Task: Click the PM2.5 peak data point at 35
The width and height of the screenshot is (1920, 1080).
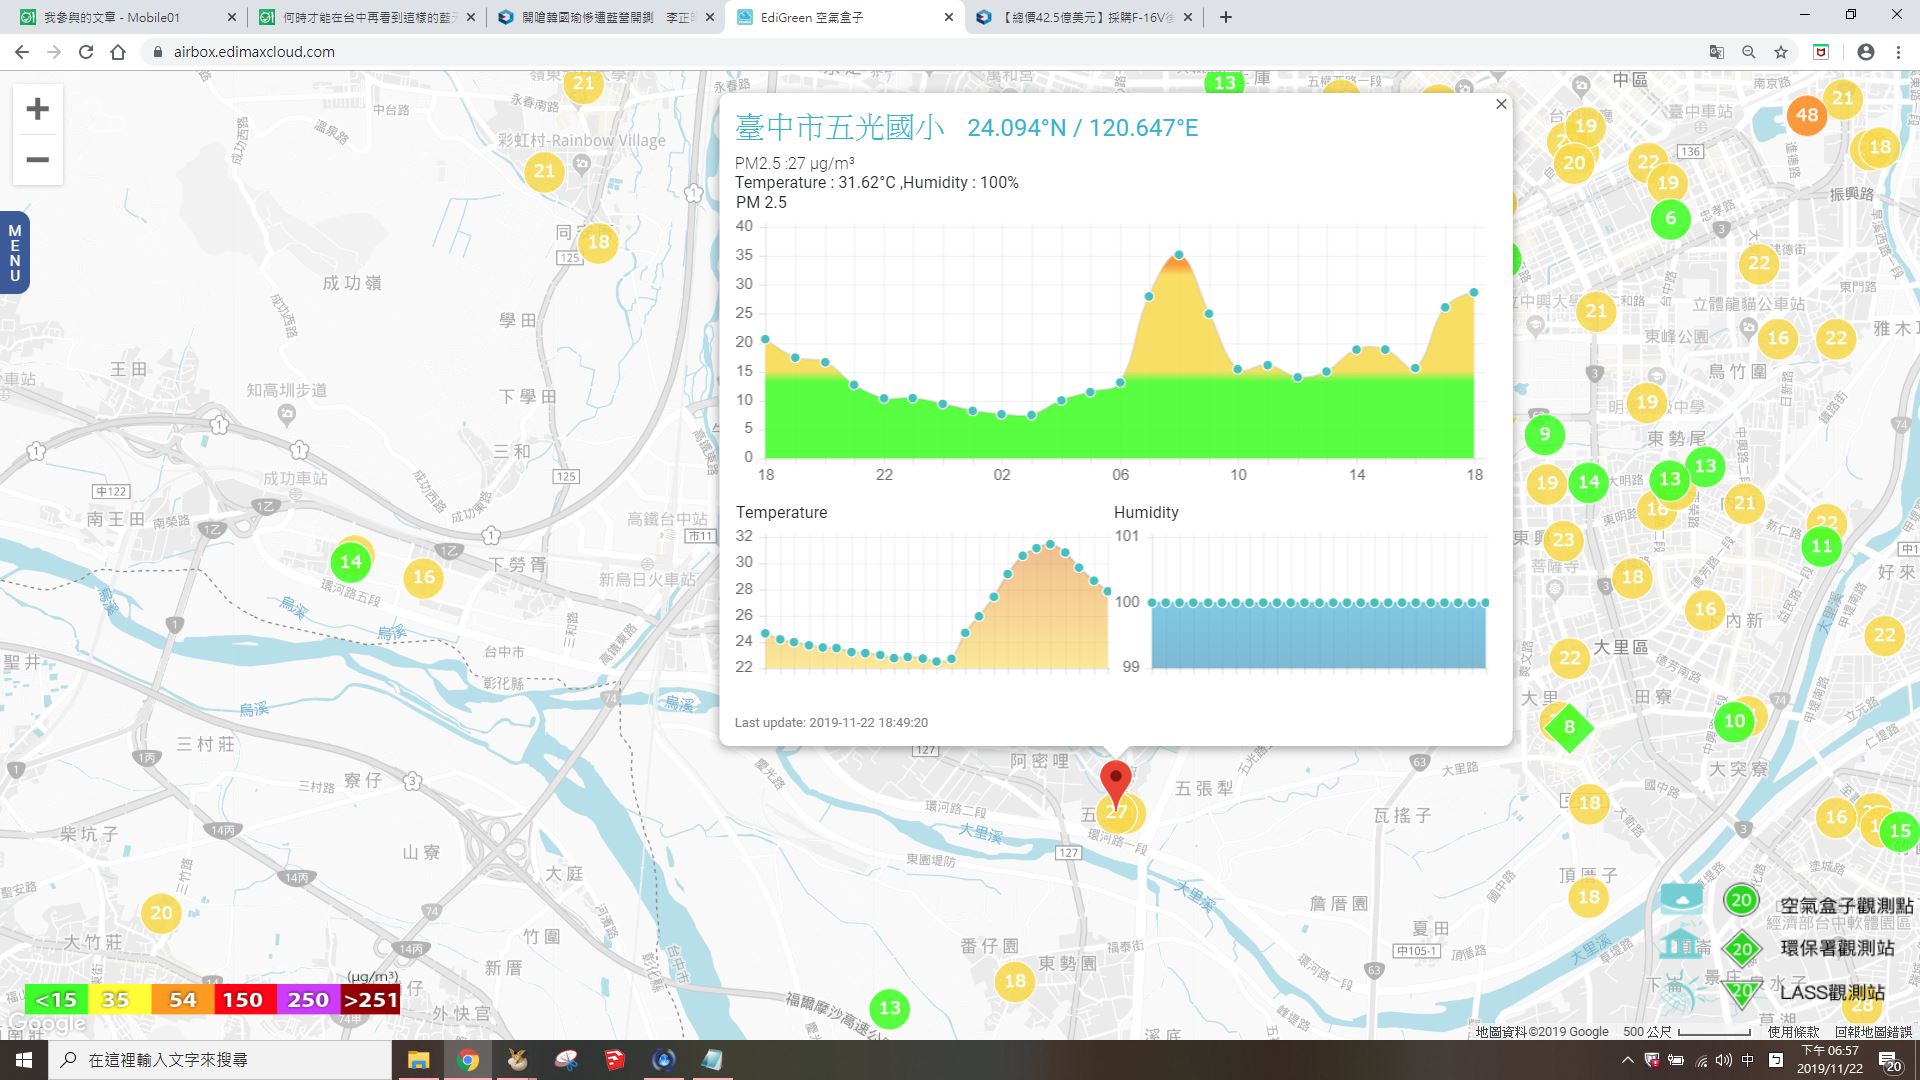Action: click(x=1179, y=255)
